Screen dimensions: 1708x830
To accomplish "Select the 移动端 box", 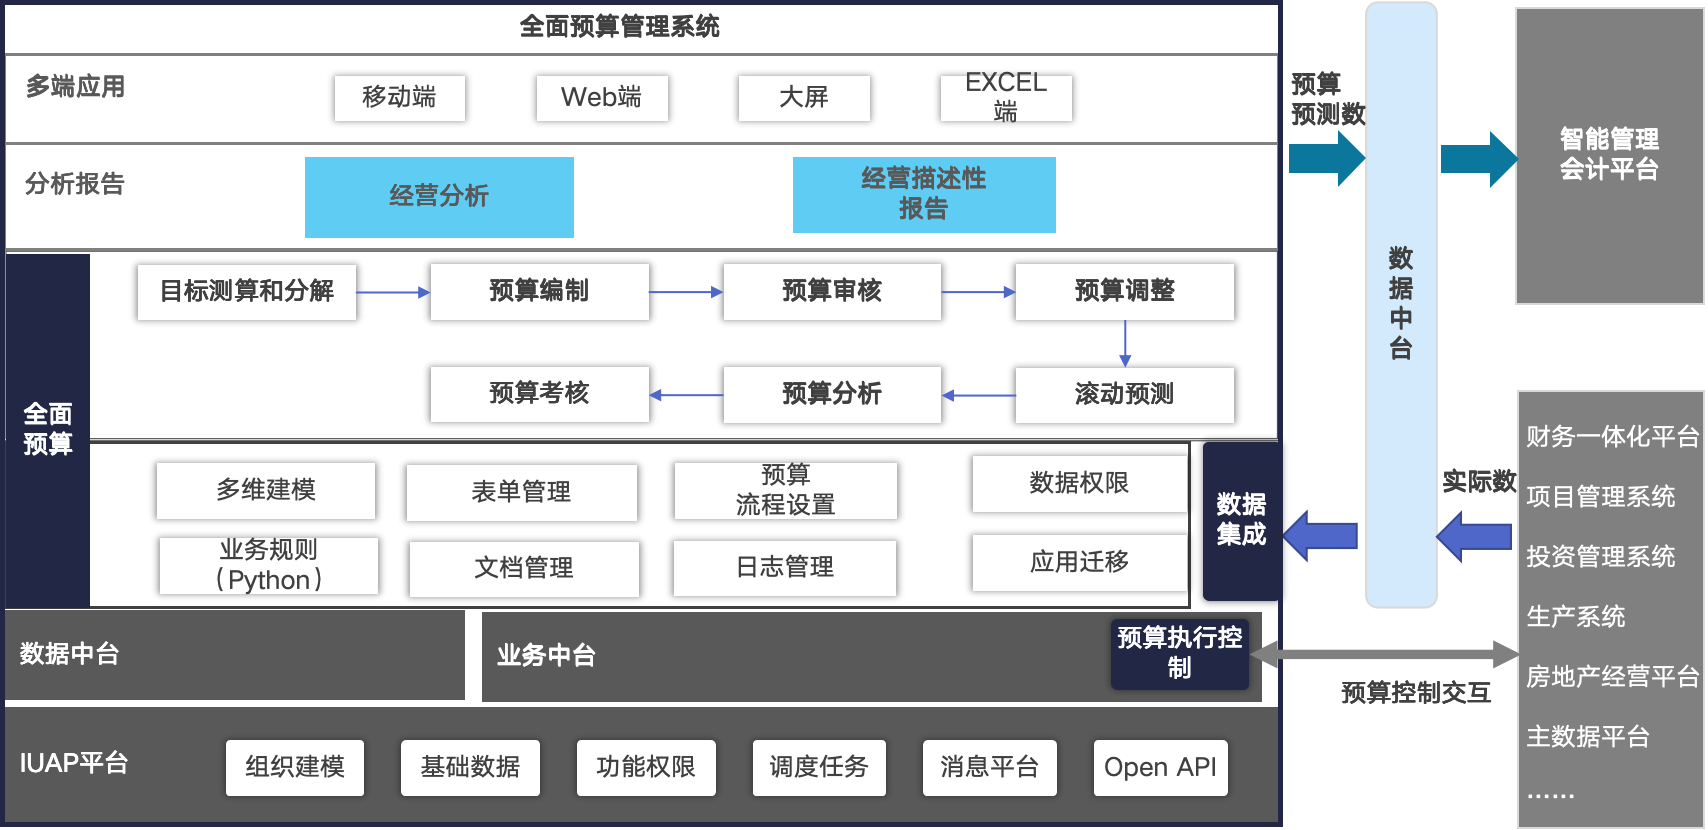I will click(399, 98).
